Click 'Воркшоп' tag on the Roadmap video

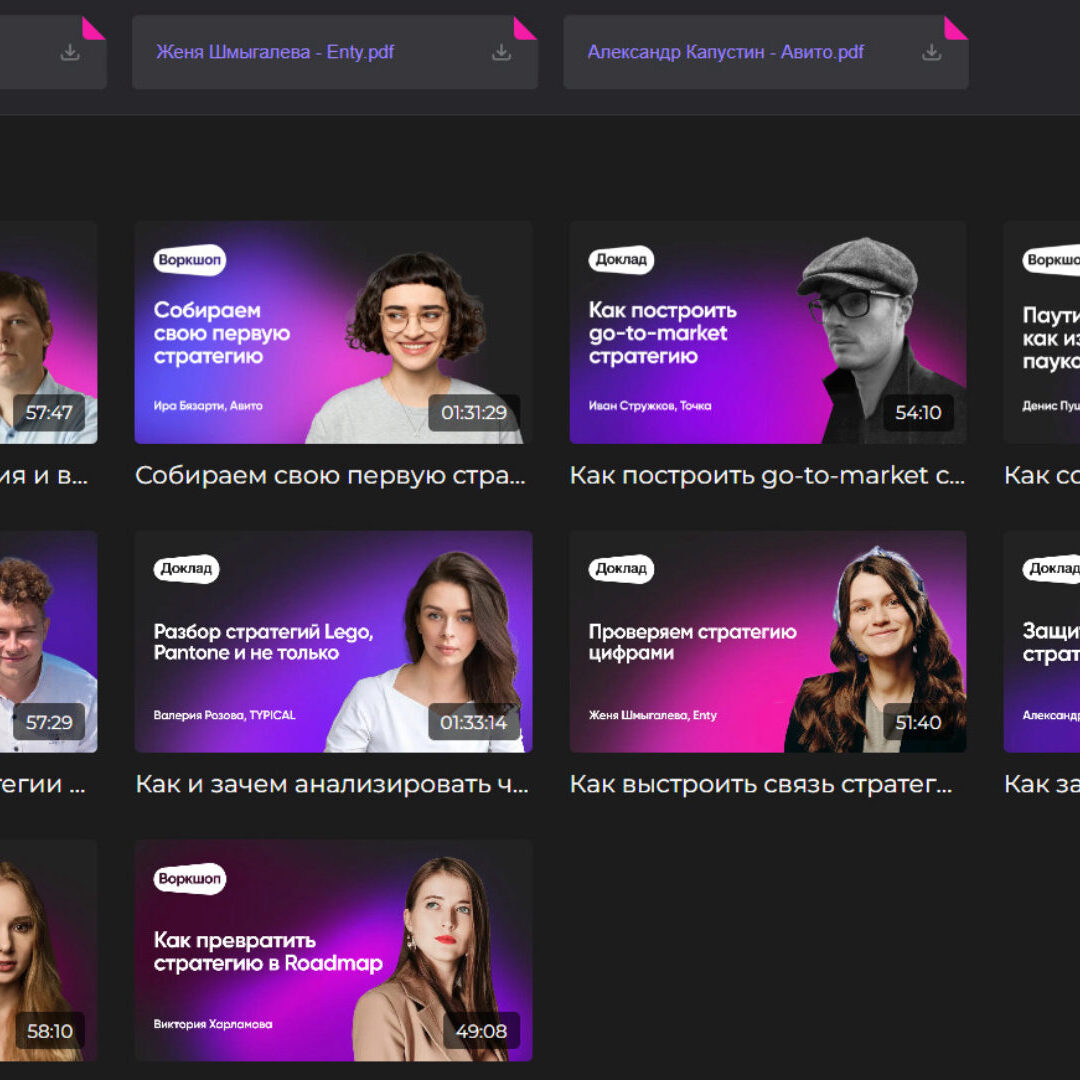click(190, 879)
